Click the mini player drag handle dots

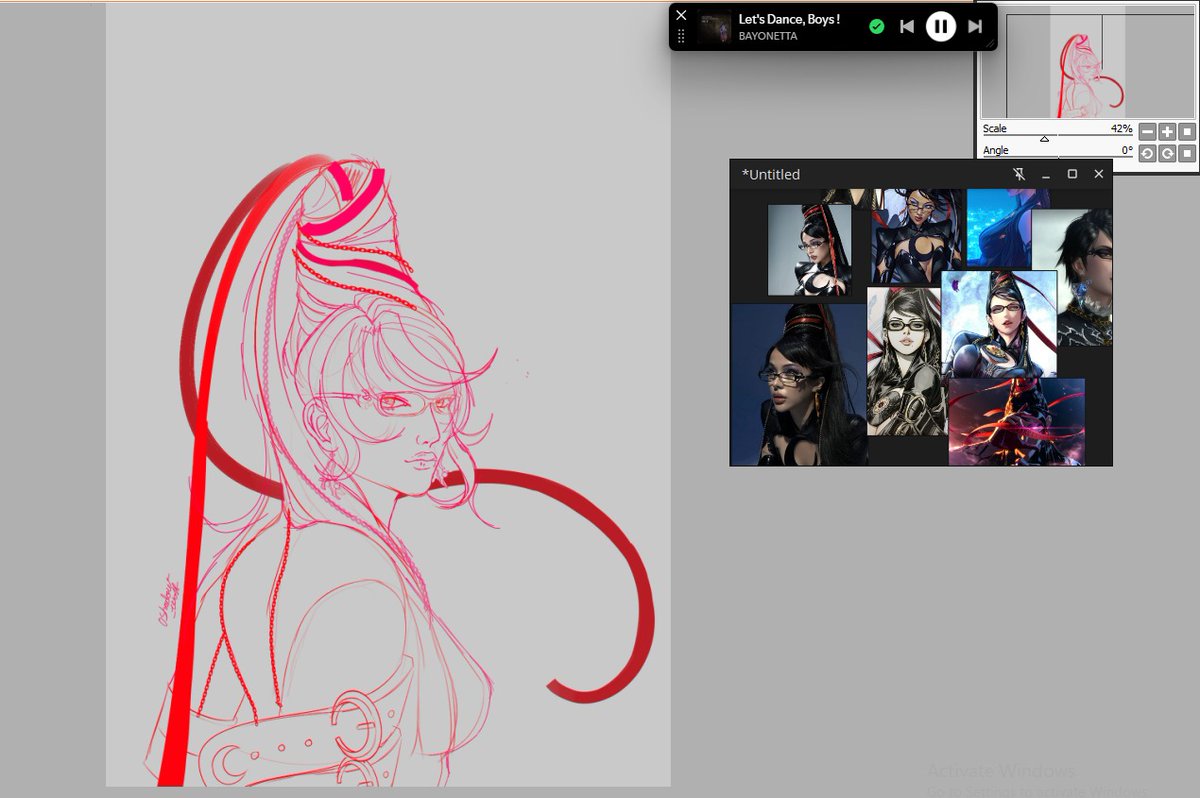pos(681,36)
